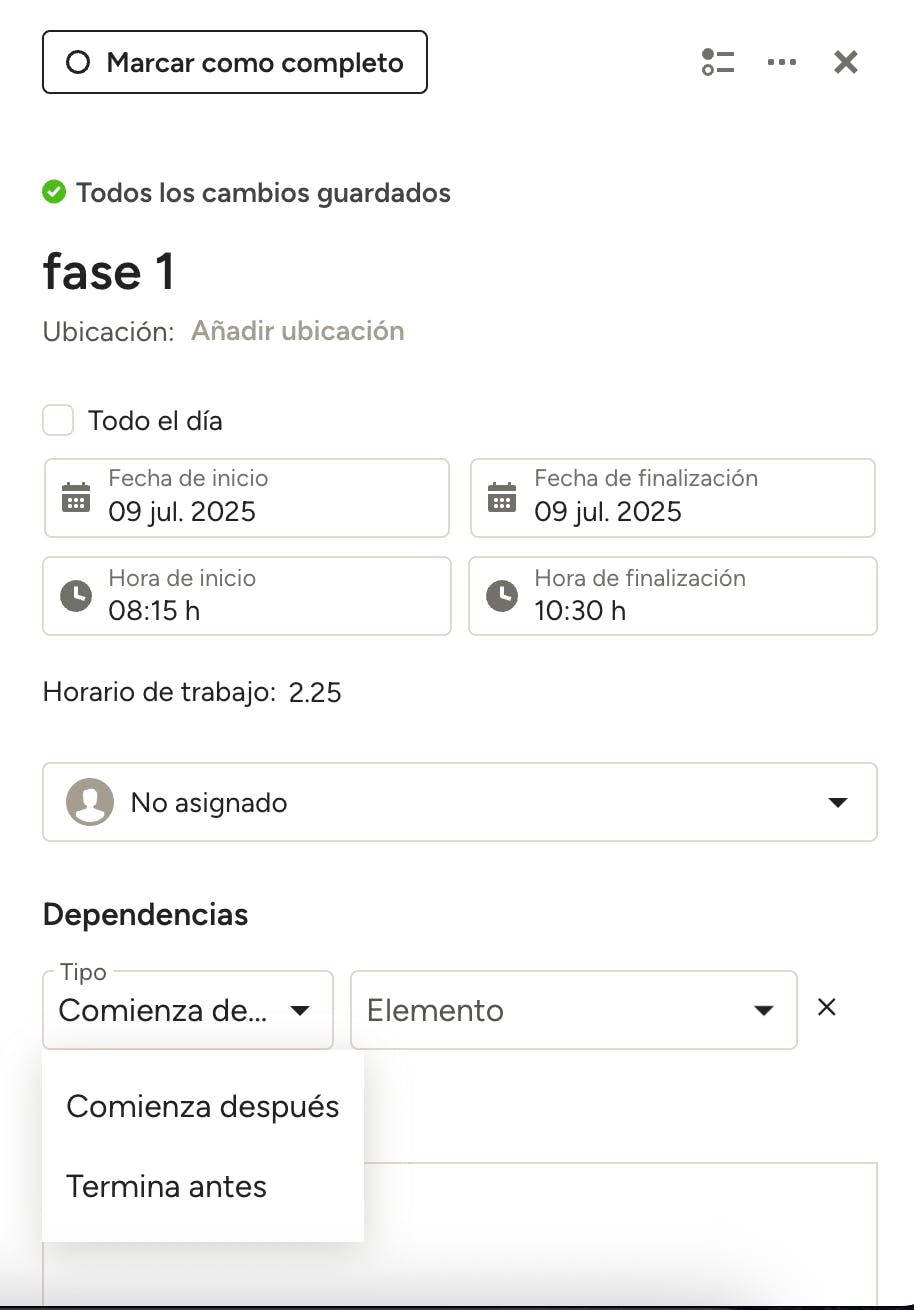Edit the Fecha de finalización field
The height and width of the screenshot is (1310, 914).
pos(672,498)
